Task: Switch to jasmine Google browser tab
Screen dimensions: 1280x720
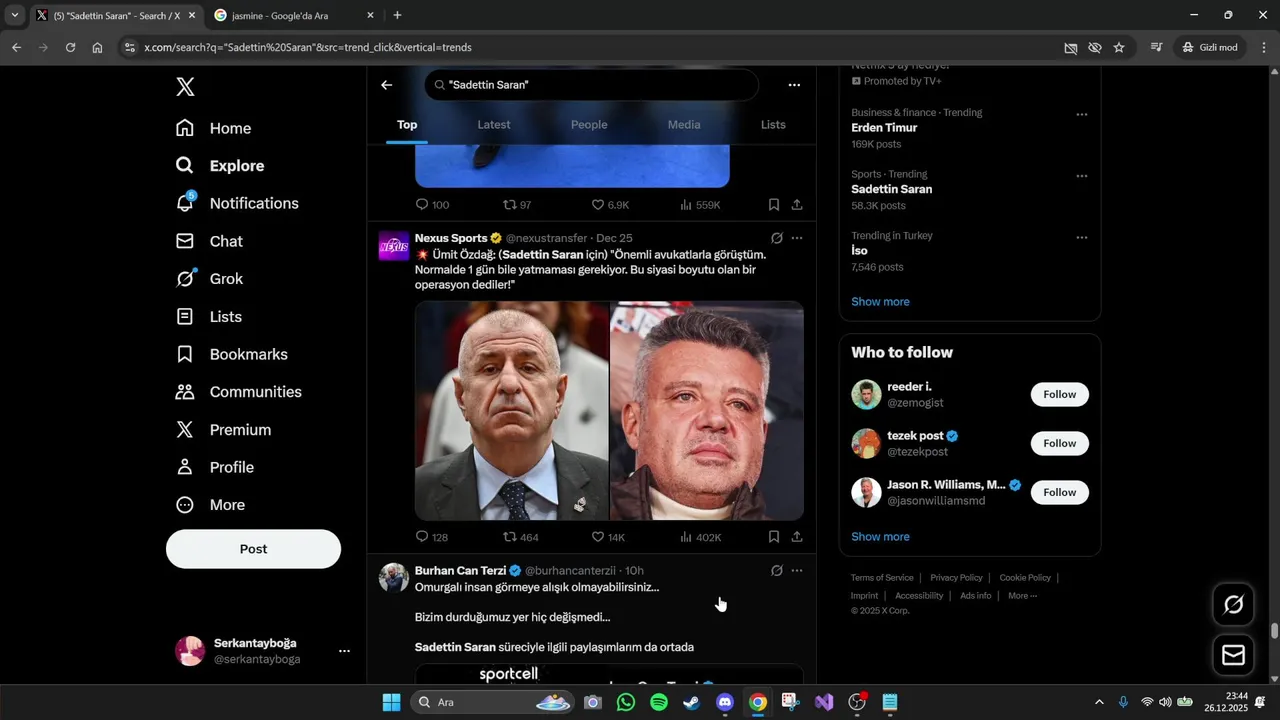Action: coord(294,16)
